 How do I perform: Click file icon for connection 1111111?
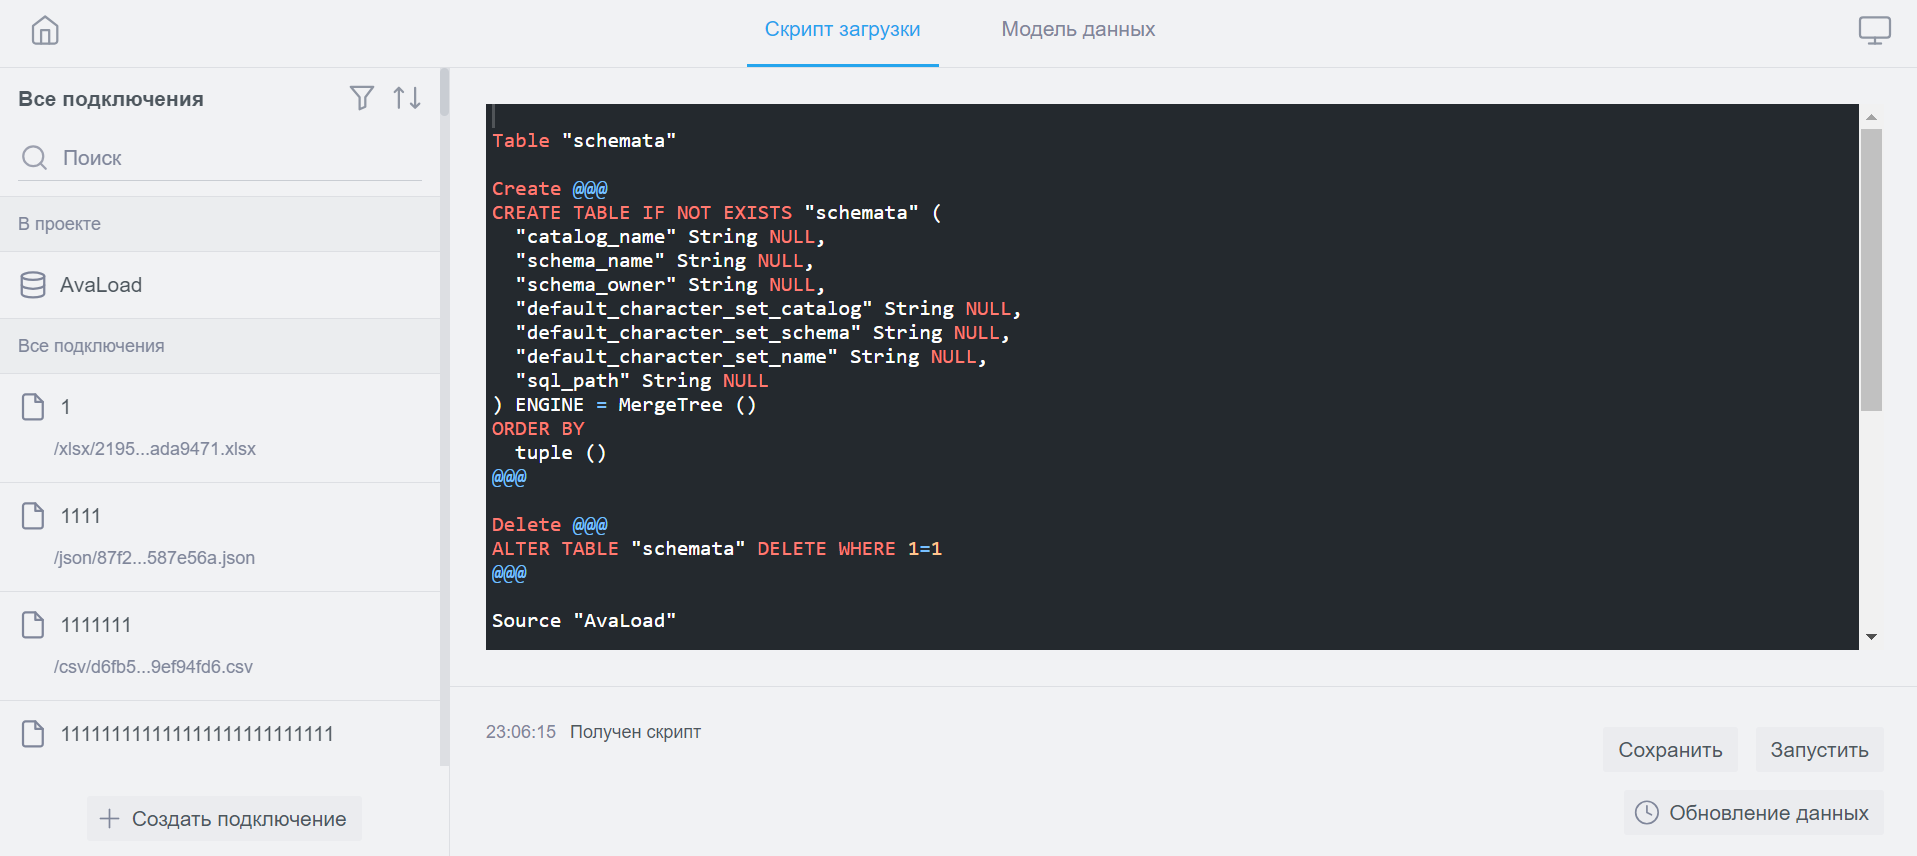point(33,625)
